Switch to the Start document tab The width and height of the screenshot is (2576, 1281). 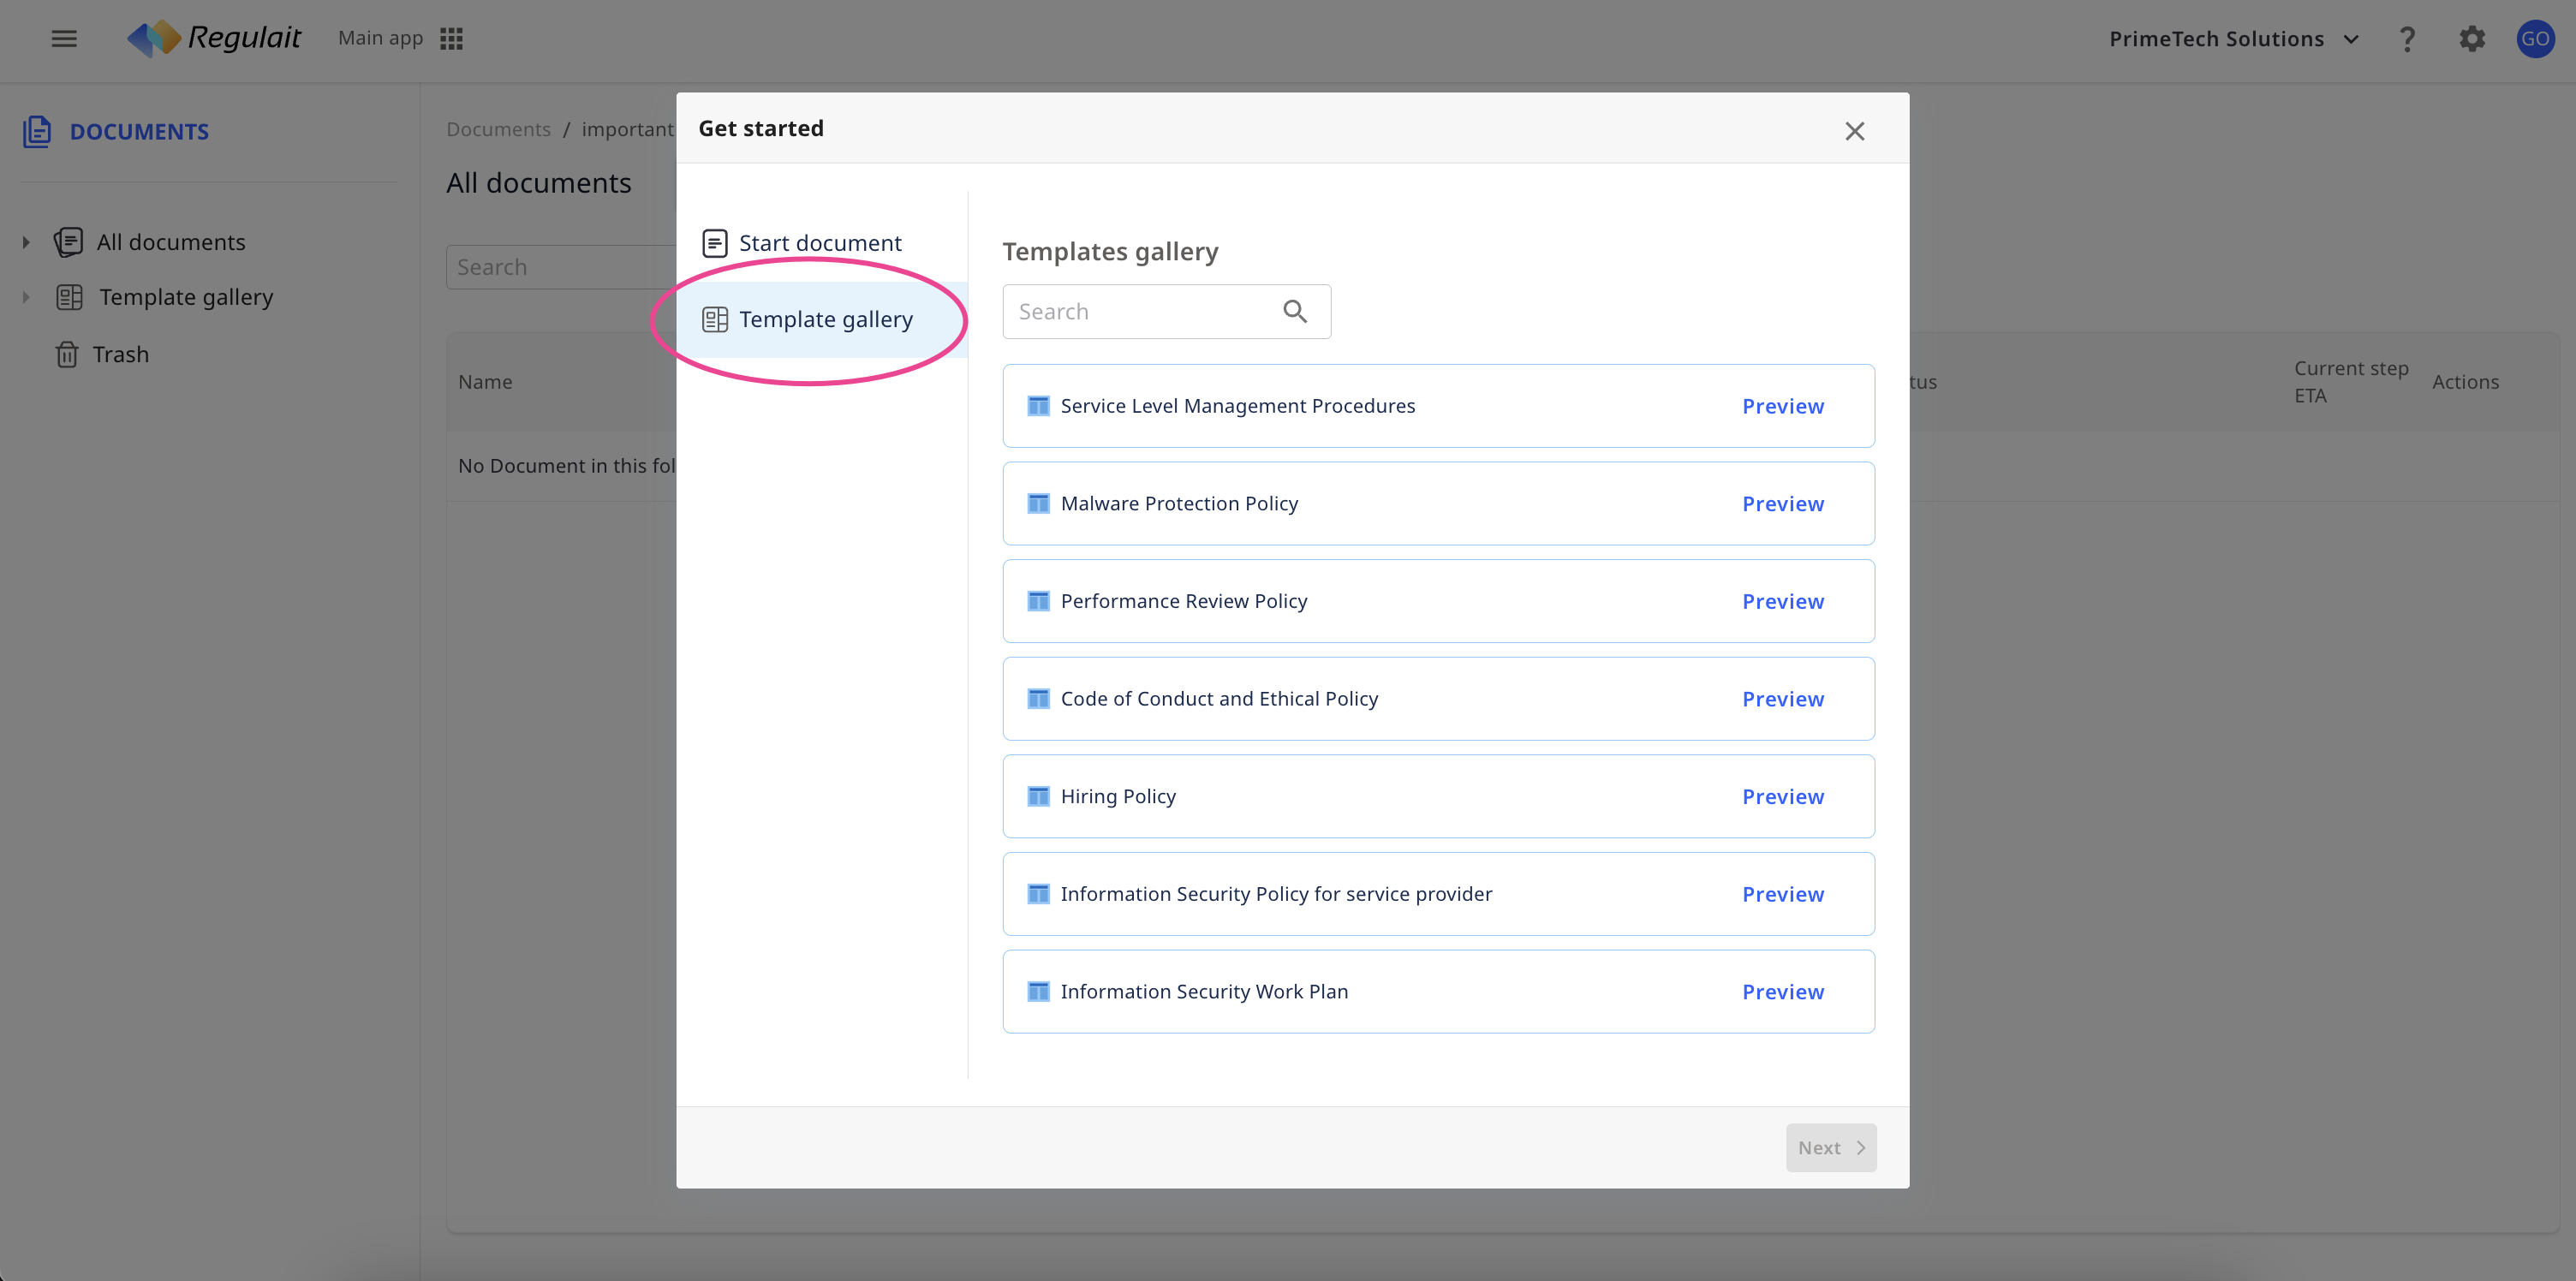coord(820,243)
